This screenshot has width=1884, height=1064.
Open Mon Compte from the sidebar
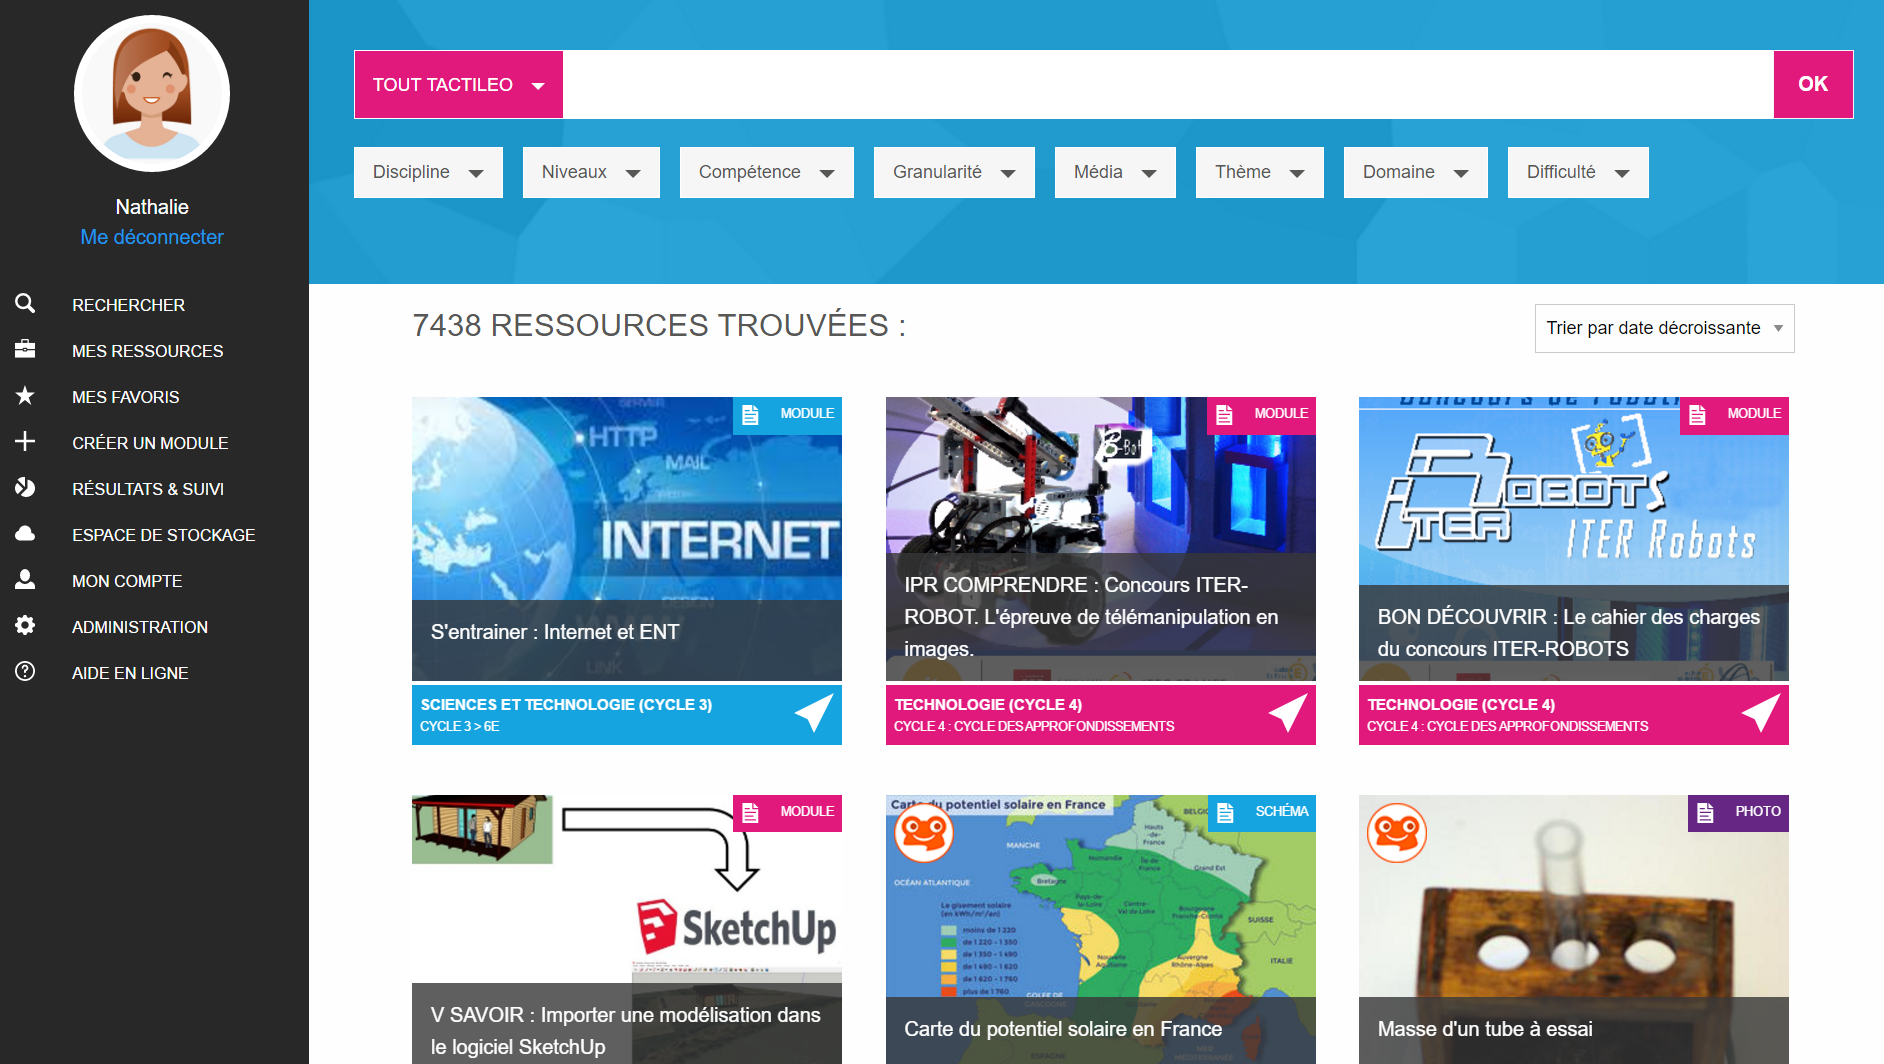[127, 581]
